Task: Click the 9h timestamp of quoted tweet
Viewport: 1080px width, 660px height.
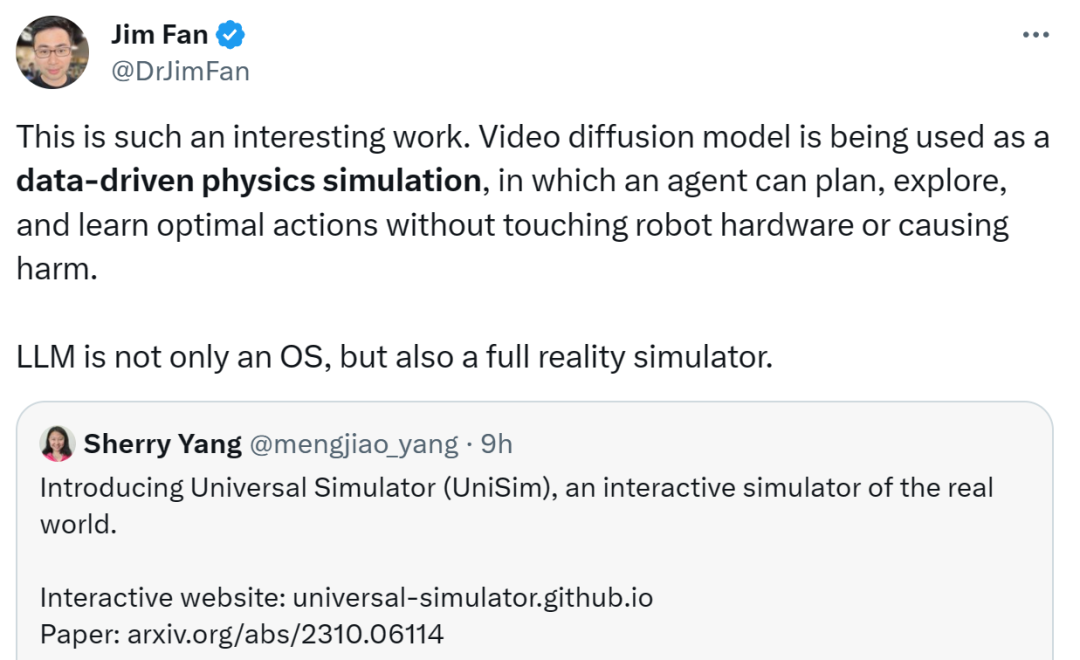Action: 496,443
